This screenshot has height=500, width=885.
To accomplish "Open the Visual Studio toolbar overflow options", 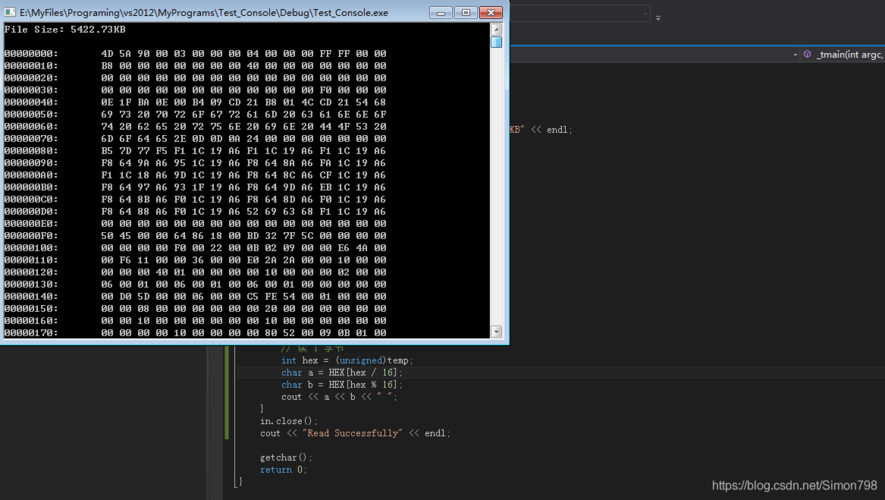I will [658, 18].
